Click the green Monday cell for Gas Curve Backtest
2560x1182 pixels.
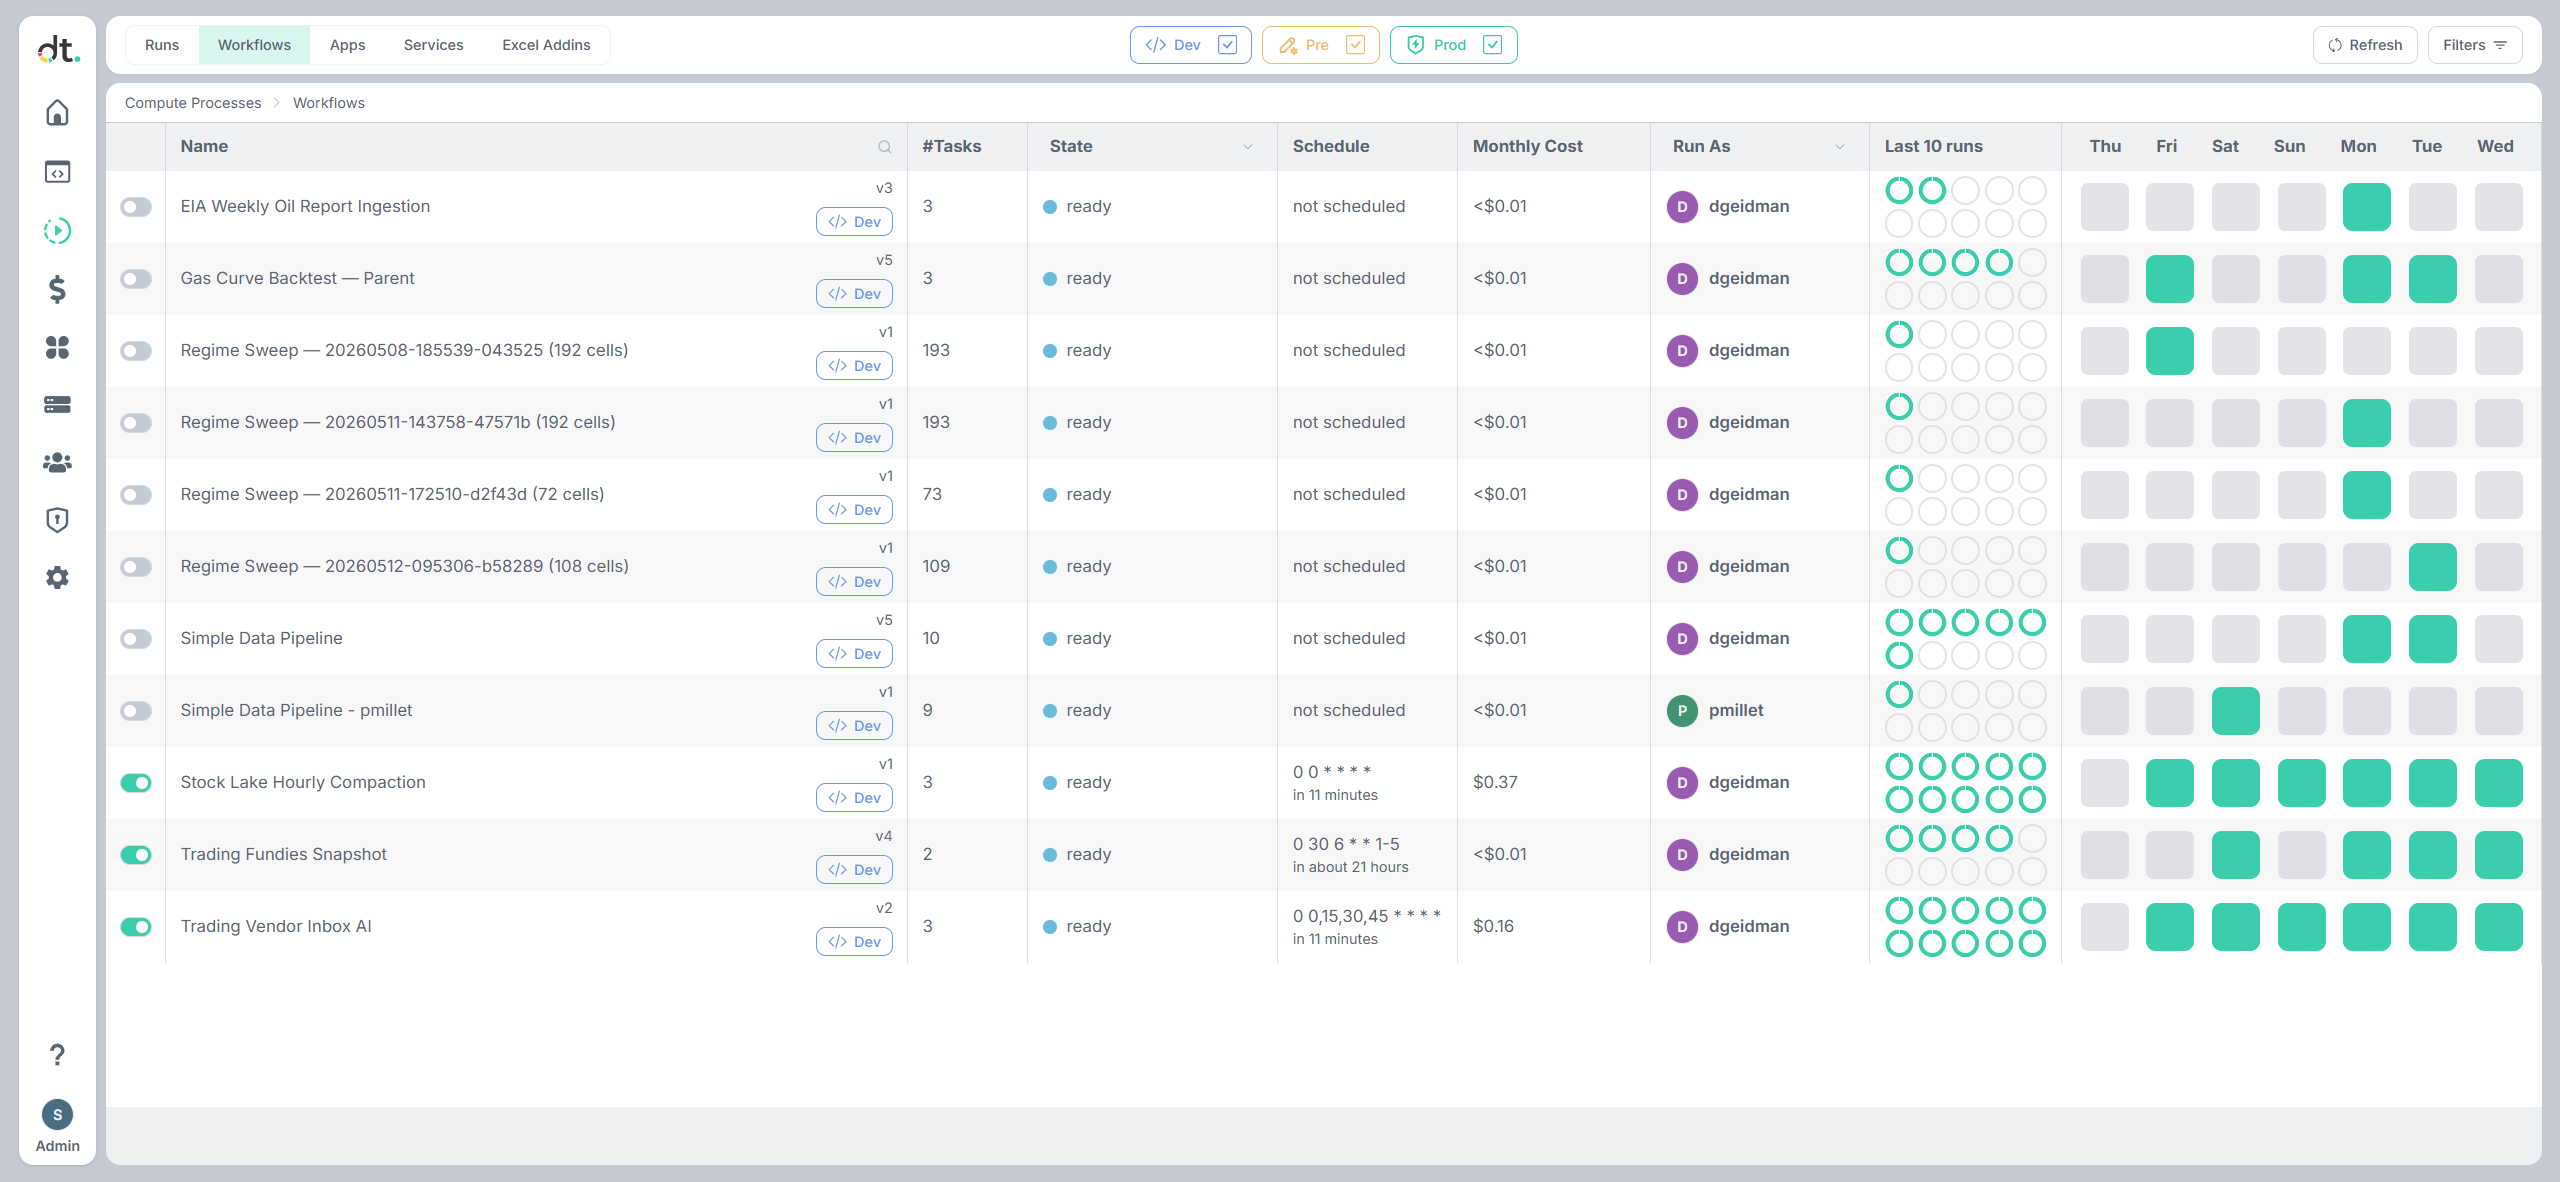[2366, 279]
